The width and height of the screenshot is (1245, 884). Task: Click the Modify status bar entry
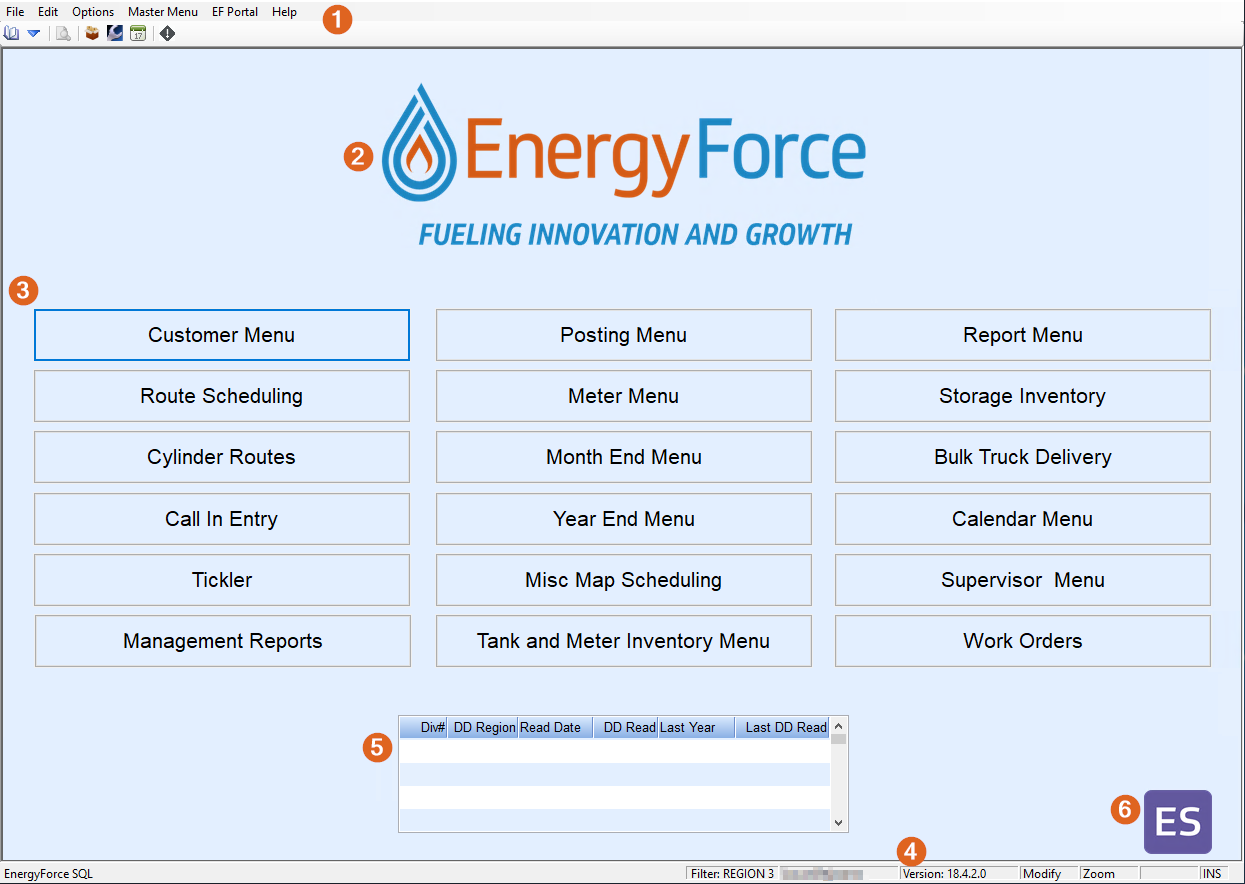pos(1049,874)
